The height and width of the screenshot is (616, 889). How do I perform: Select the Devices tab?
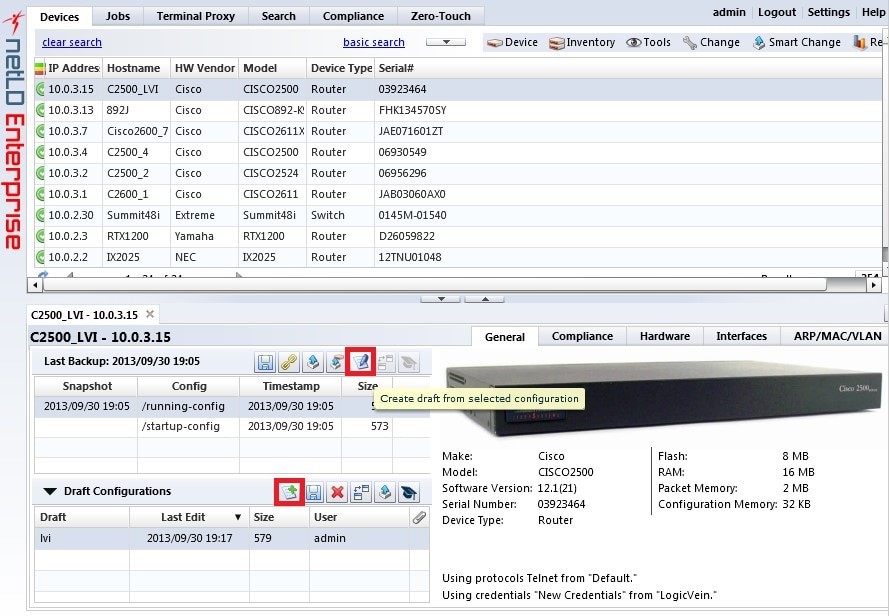click(x=60, y=17)
